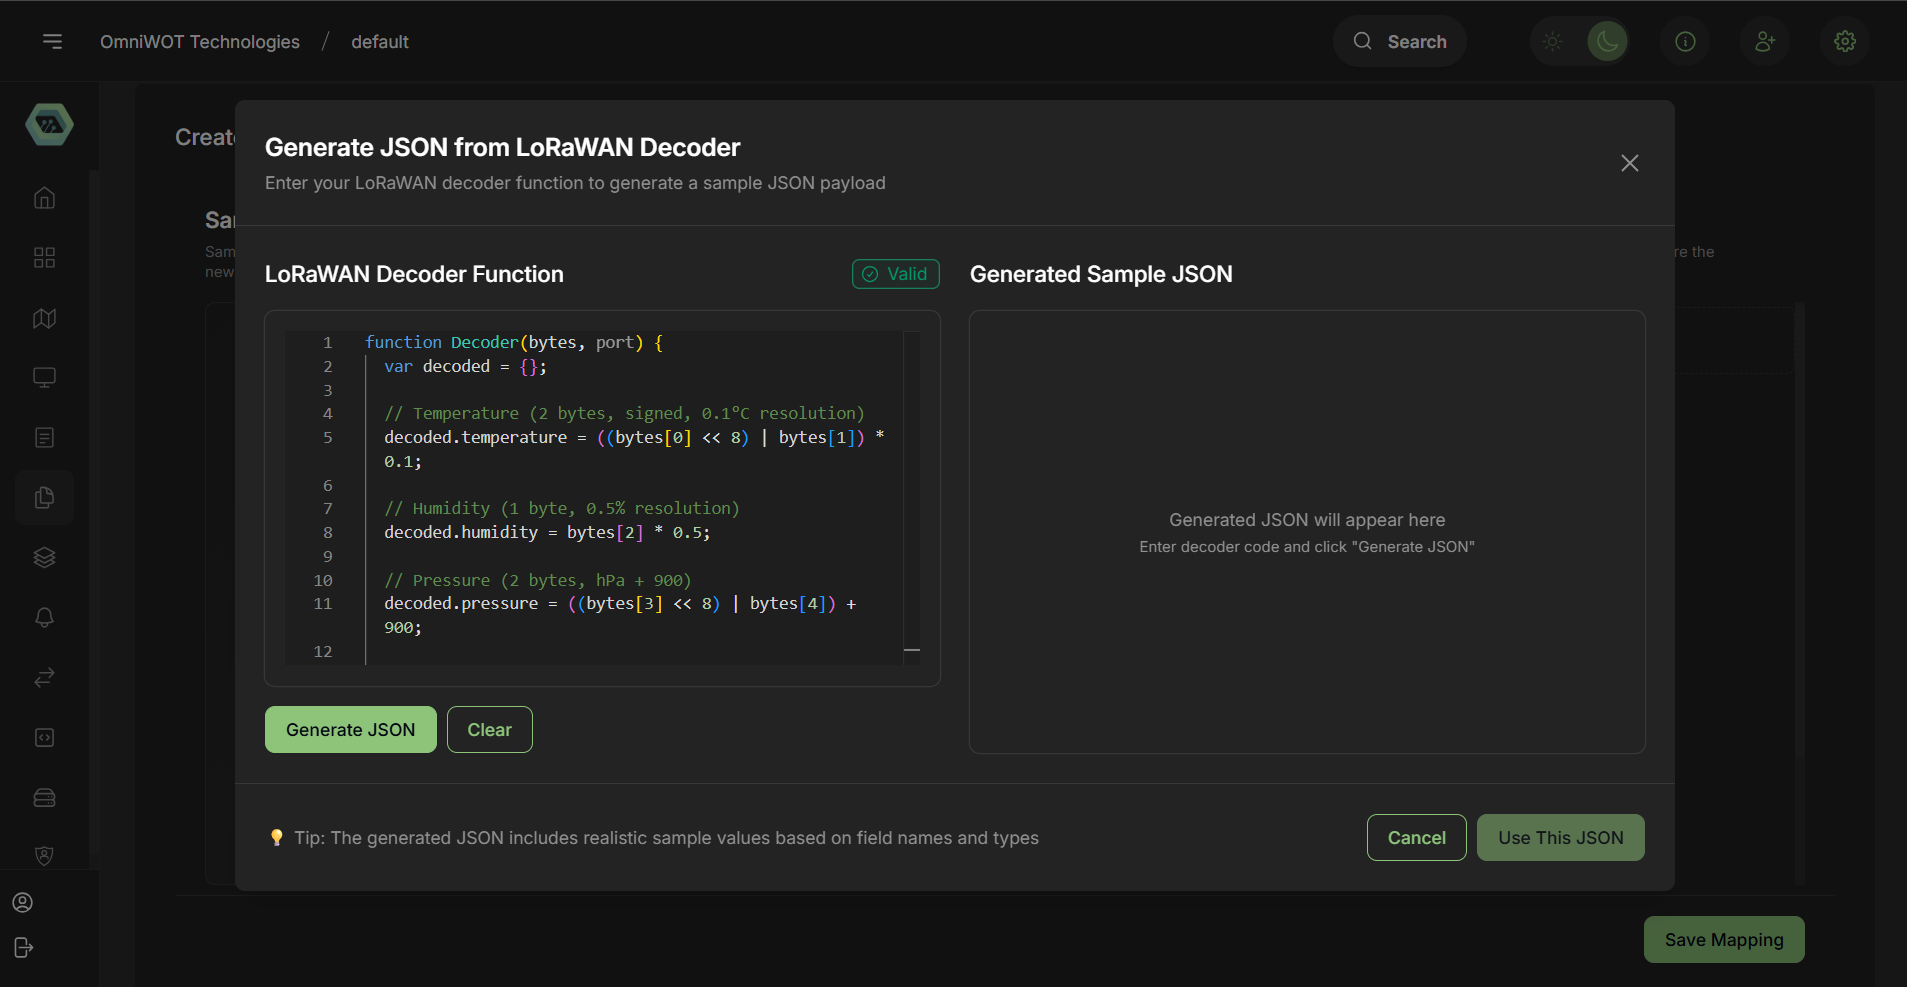
Task: Open the database storage icon
Action: (44, 797)
